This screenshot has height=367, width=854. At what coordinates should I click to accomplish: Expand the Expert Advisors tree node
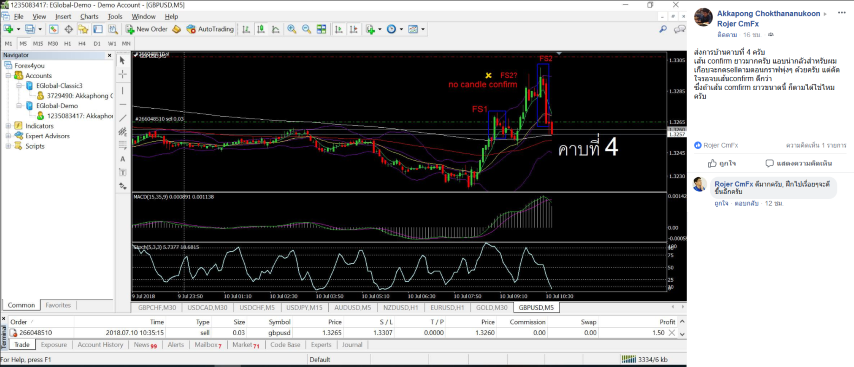pyautogui.click(x=8, y=136)
